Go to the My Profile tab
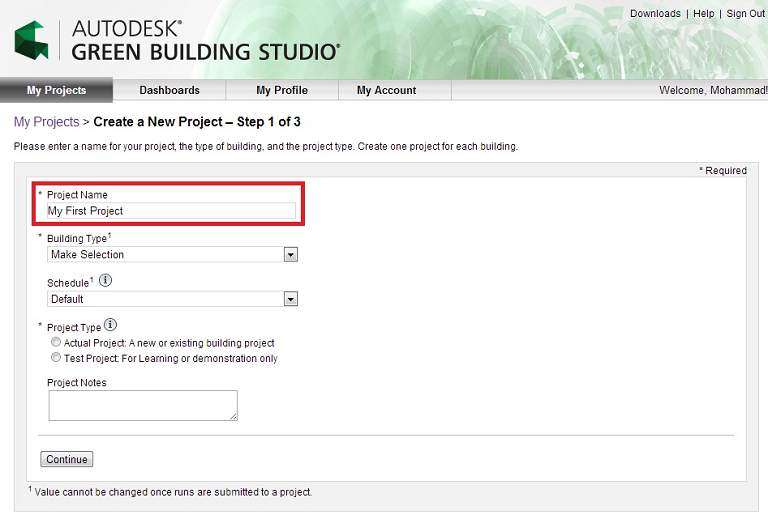768x519 pixels. point(282,90)
